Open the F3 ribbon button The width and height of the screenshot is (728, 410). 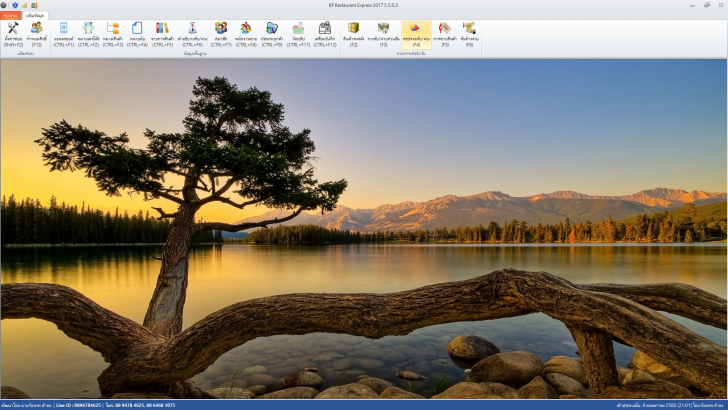tap(383, 35)
